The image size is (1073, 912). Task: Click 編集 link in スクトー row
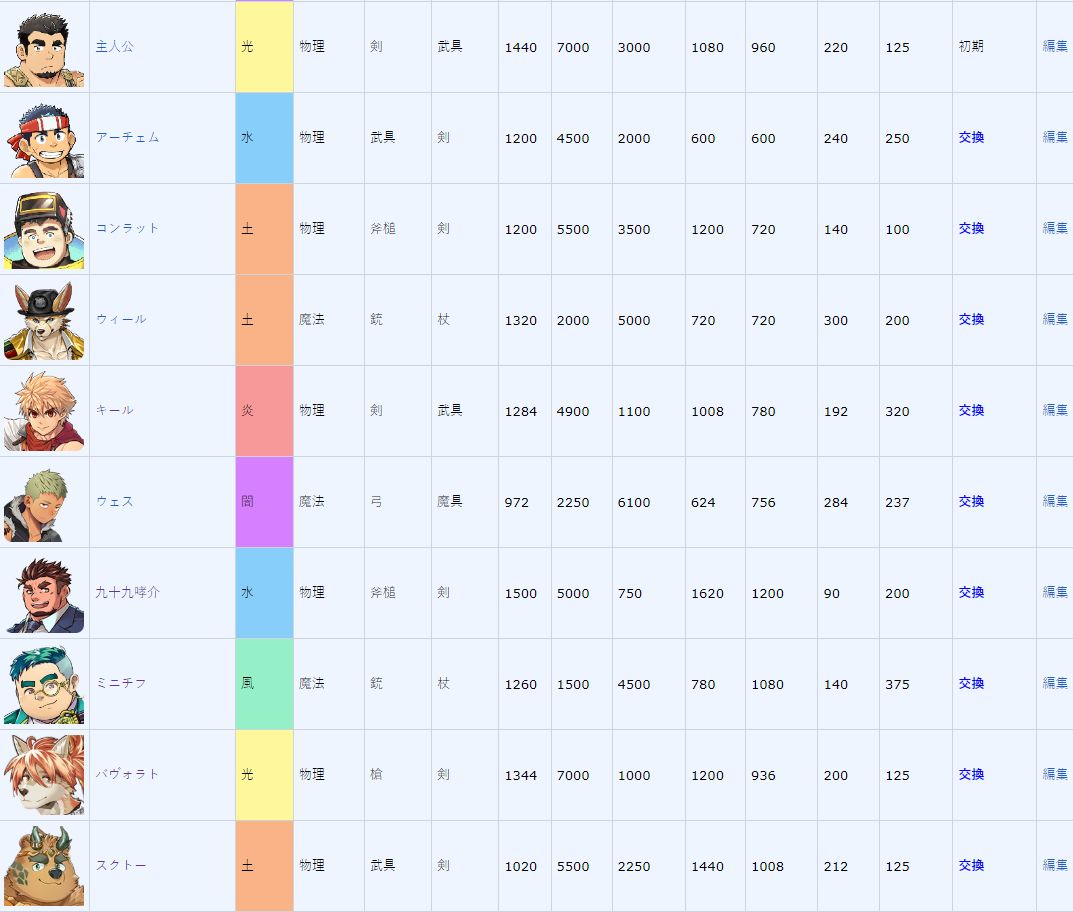click(x=1055, y=865)
